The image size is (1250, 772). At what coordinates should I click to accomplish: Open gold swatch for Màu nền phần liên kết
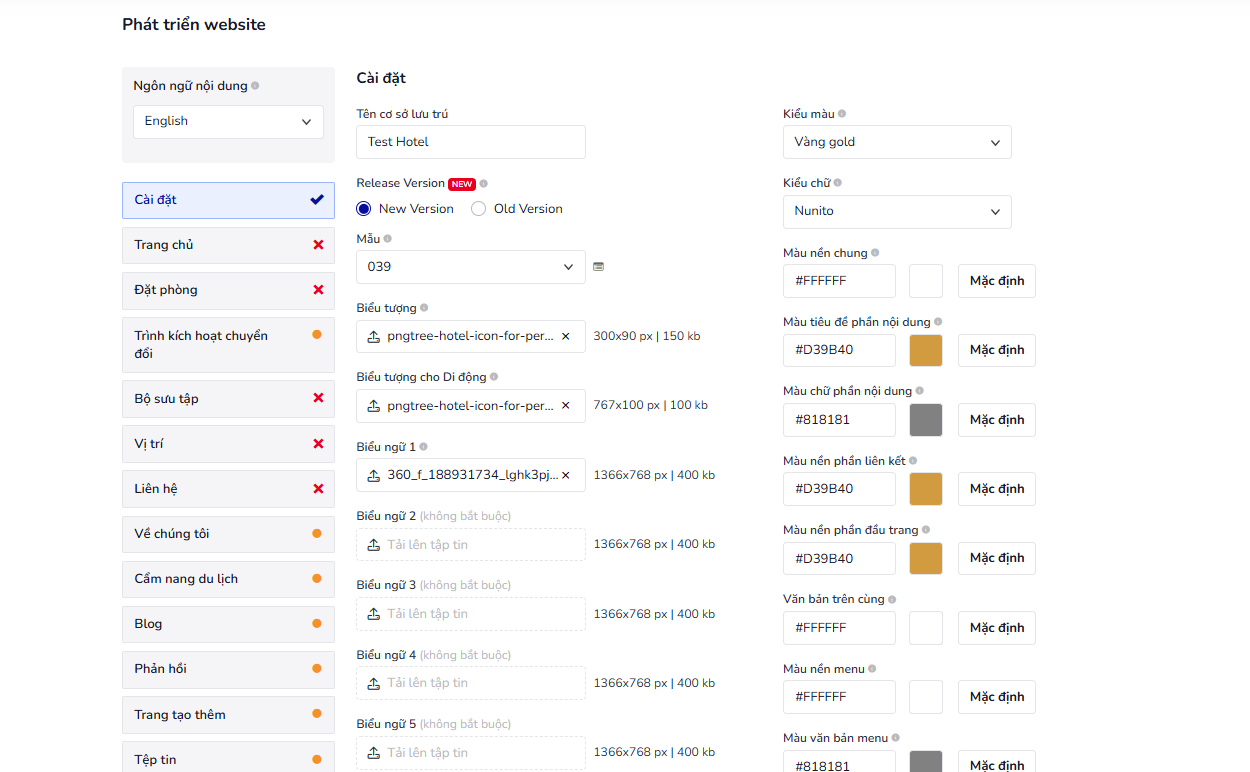(926, 489)
